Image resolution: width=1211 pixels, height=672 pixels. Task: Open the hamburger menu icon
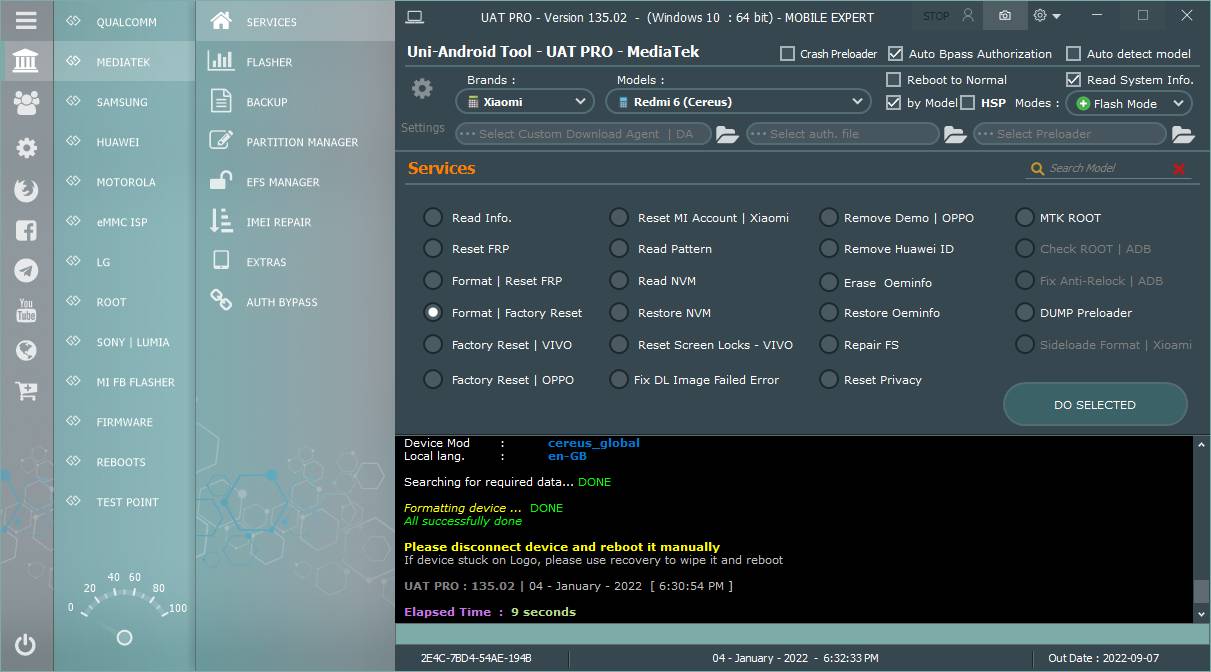tap(26, 20)
